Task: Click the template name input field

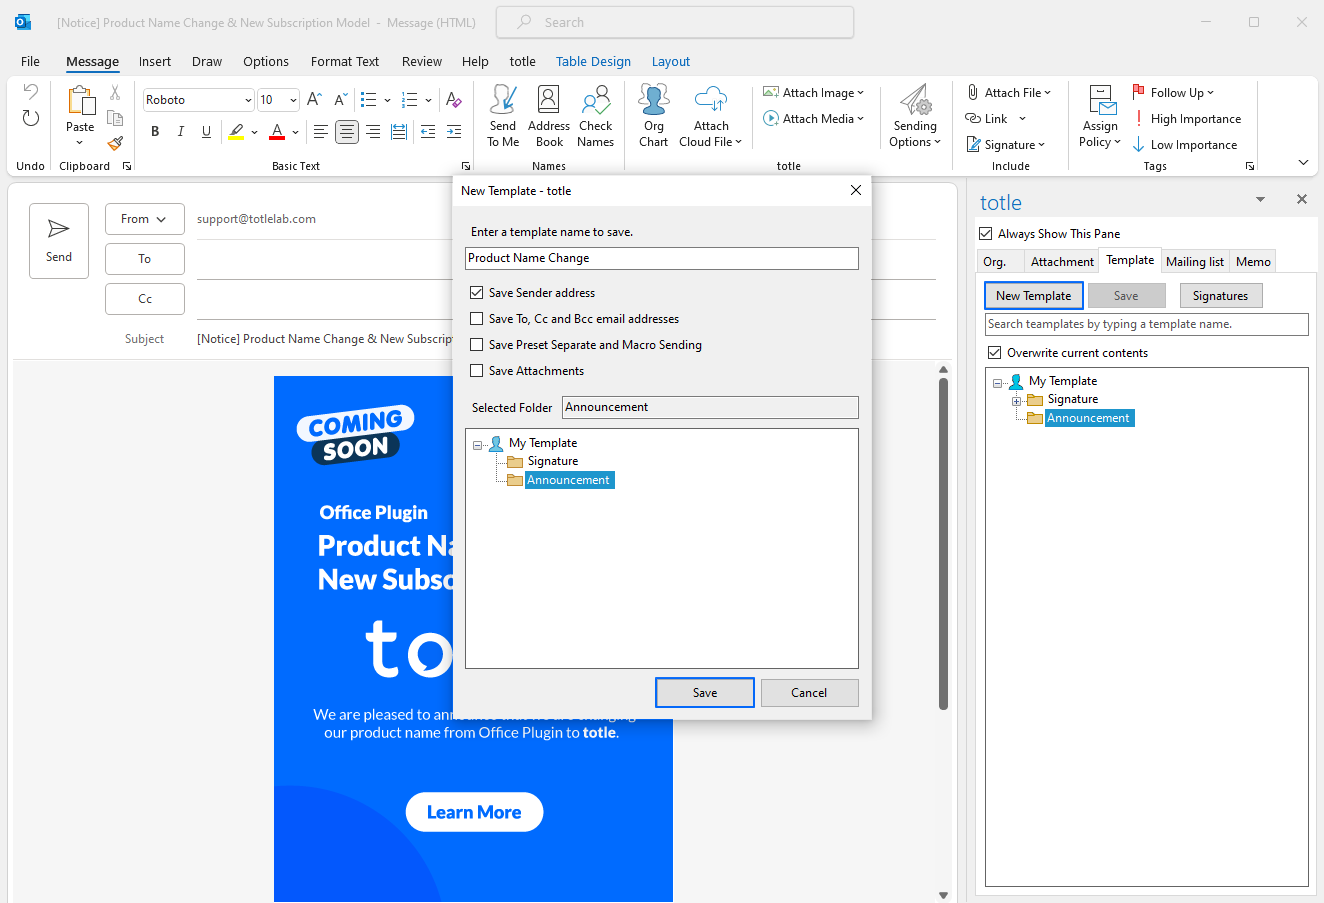Action: pos(661,258)
